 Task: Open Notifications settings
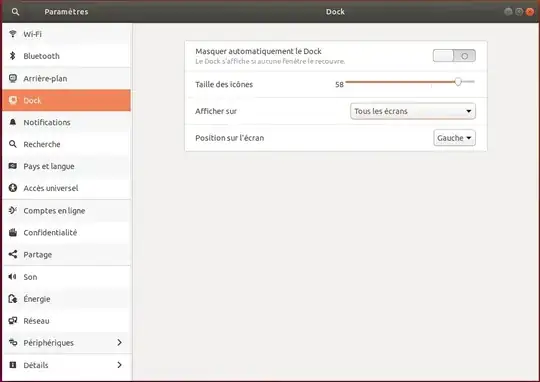pos(66,122)
